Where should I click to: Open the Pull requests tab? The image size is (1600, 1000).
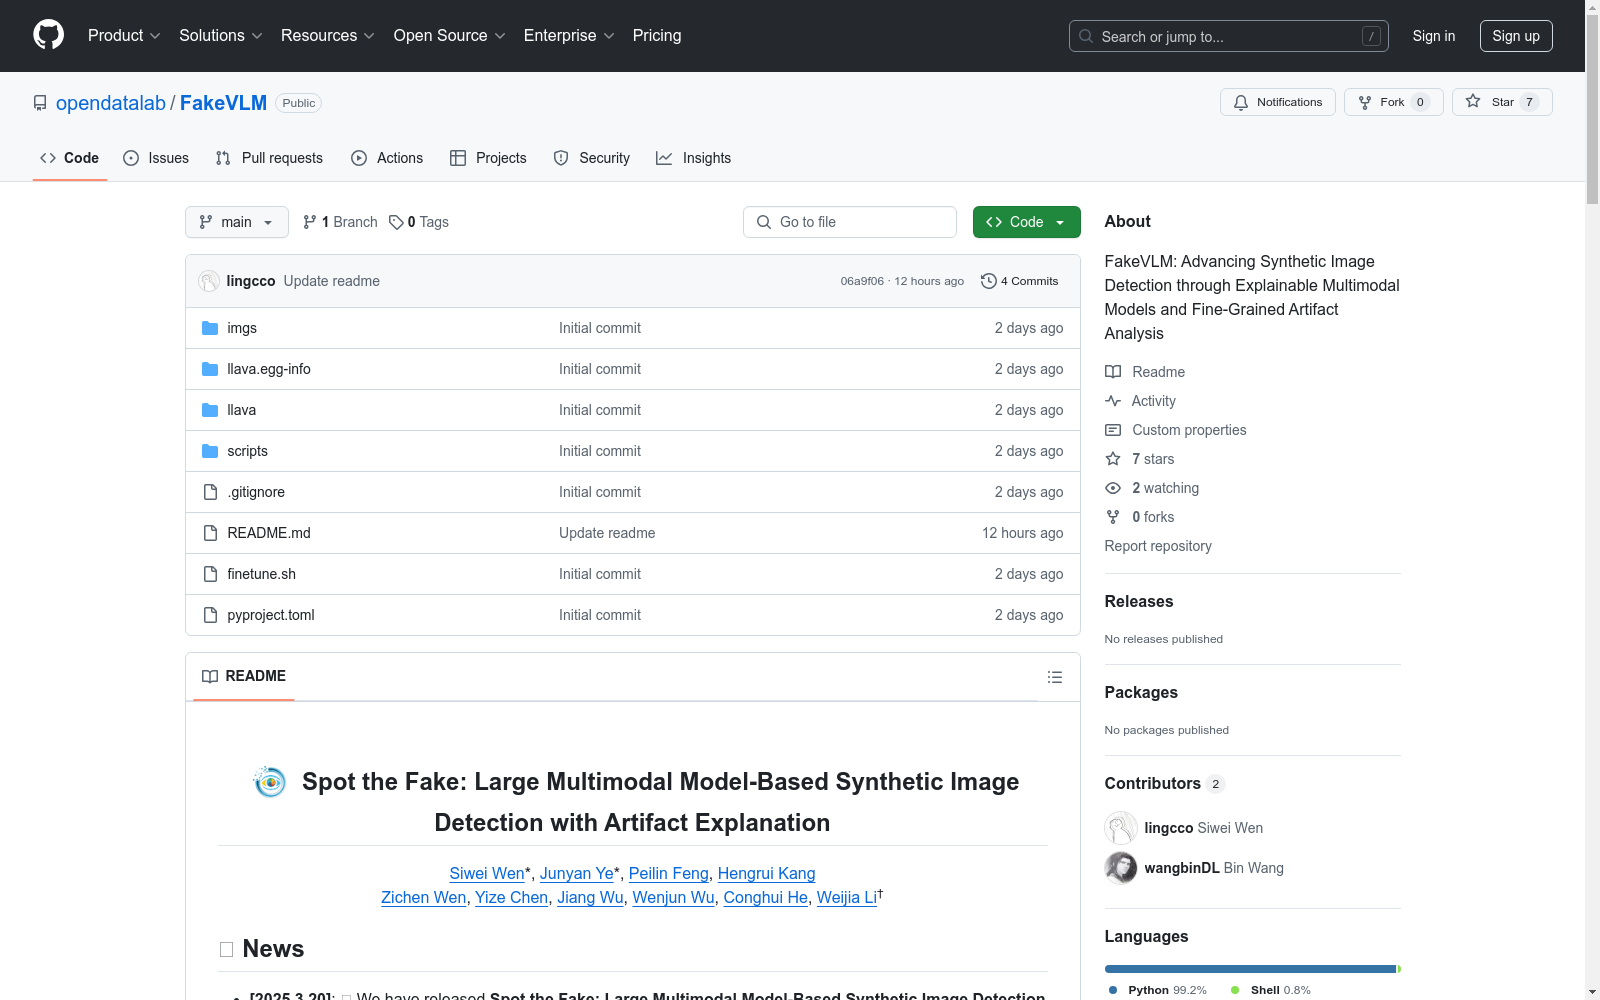[x=269, y=158]
